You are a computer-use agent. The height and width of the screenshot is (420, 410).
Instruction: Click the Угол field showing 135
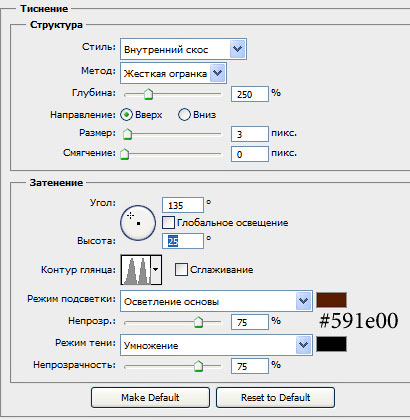click(x=183, y=205)
